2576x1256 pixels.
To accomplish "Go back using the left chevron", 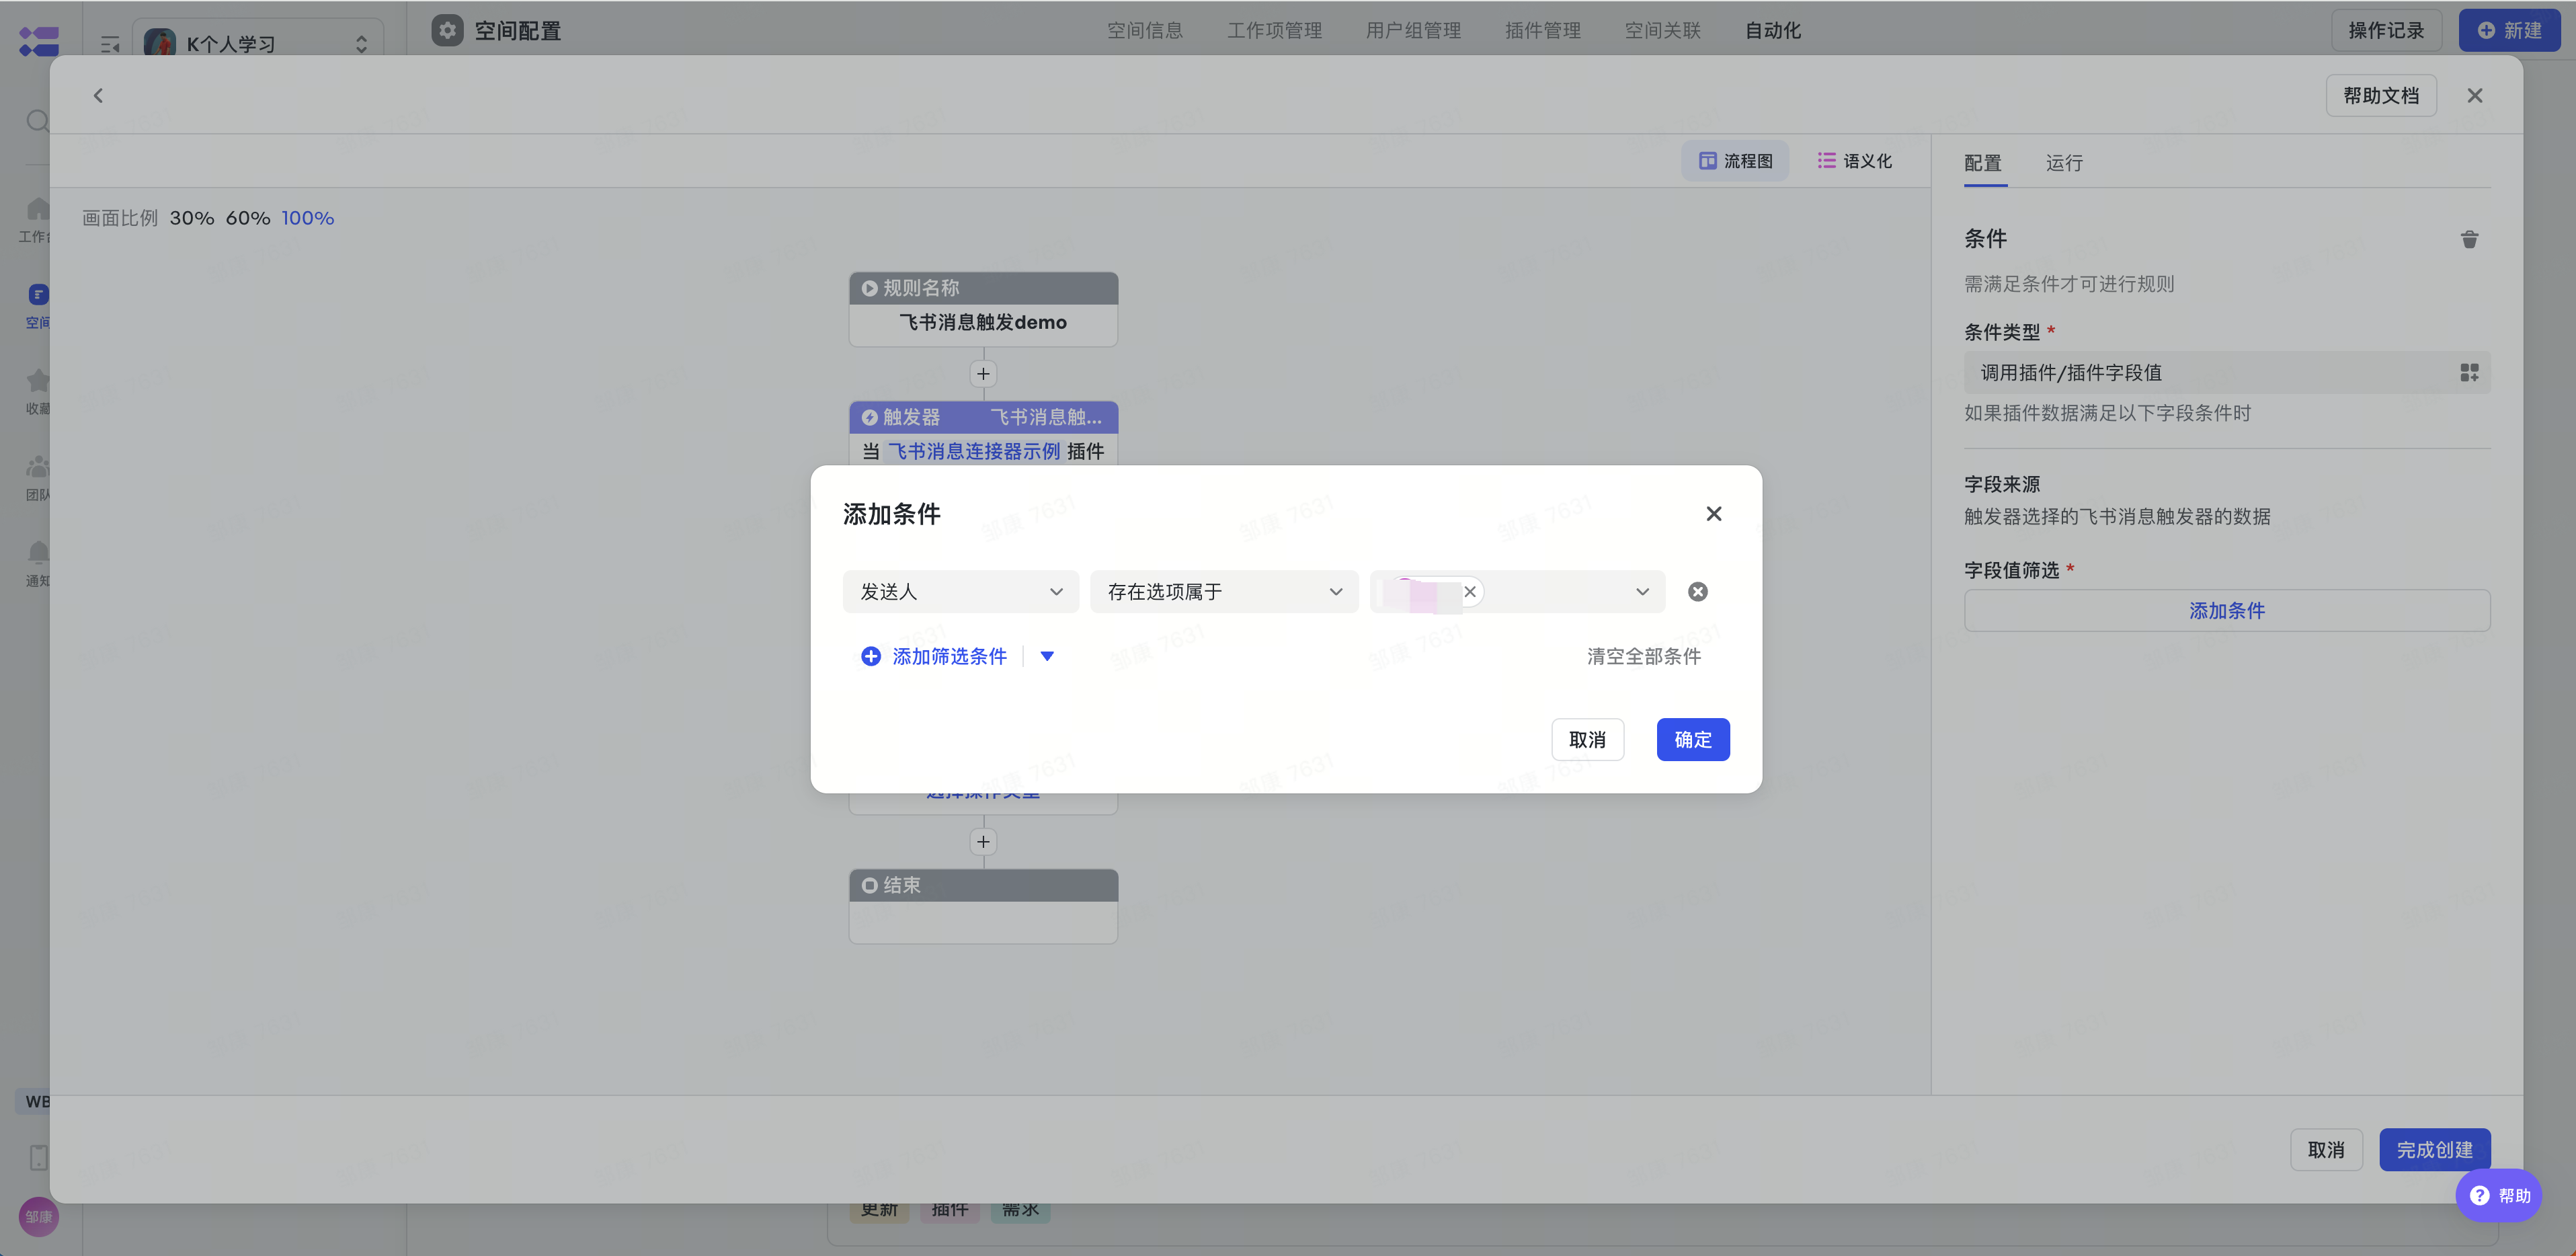I will (98, 95).
